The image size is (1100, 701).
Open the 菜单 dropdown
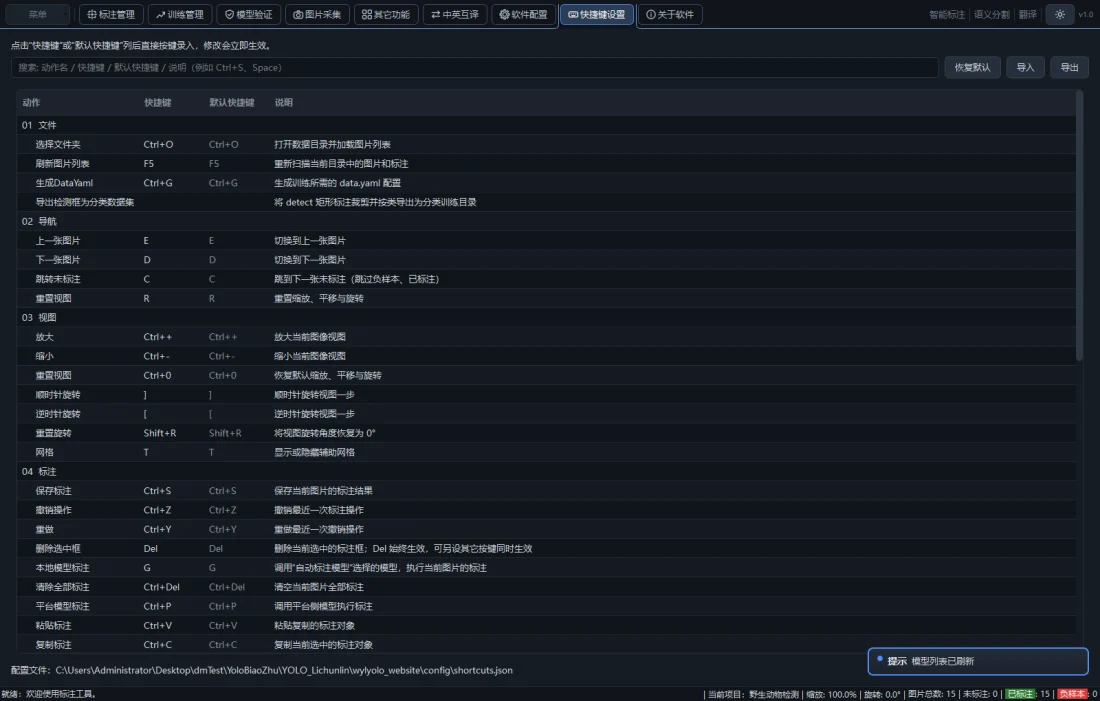pos(38,14)
